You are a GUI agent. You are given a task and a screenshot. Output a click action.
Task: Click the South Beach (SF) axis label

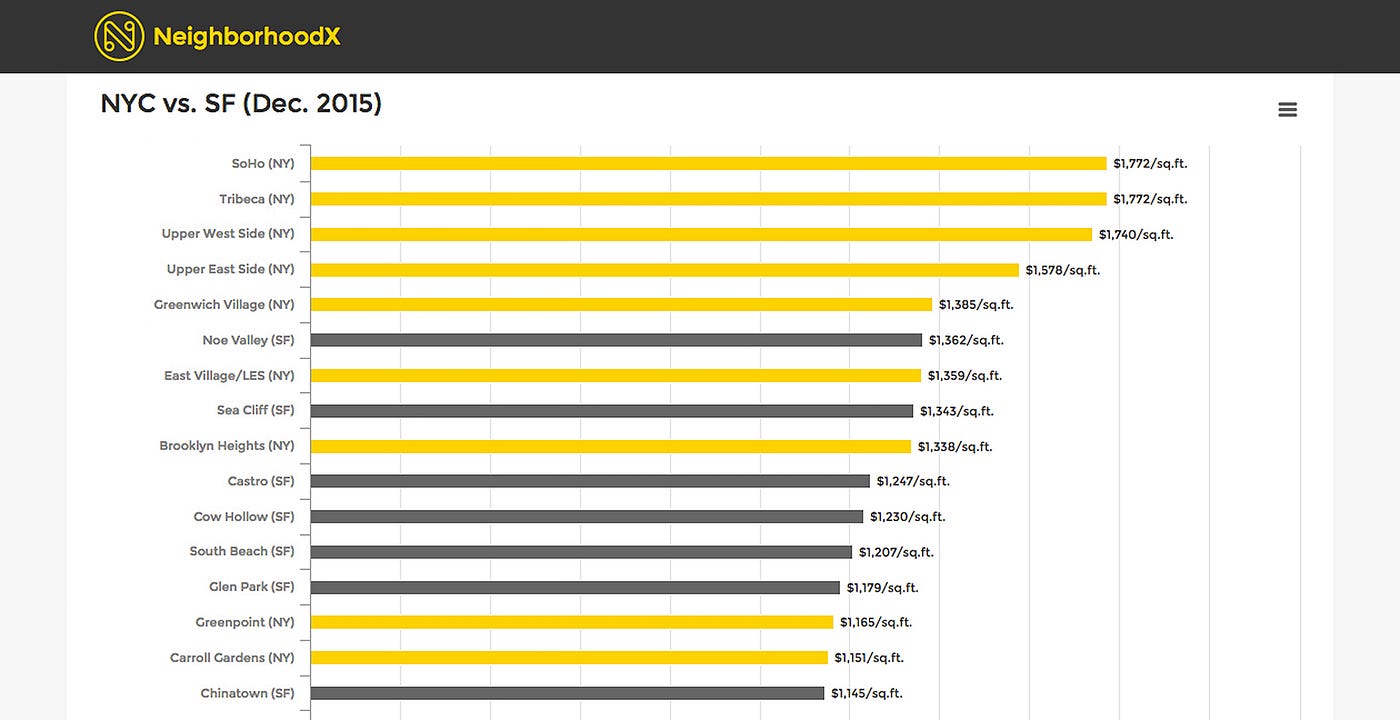point(242,552)
